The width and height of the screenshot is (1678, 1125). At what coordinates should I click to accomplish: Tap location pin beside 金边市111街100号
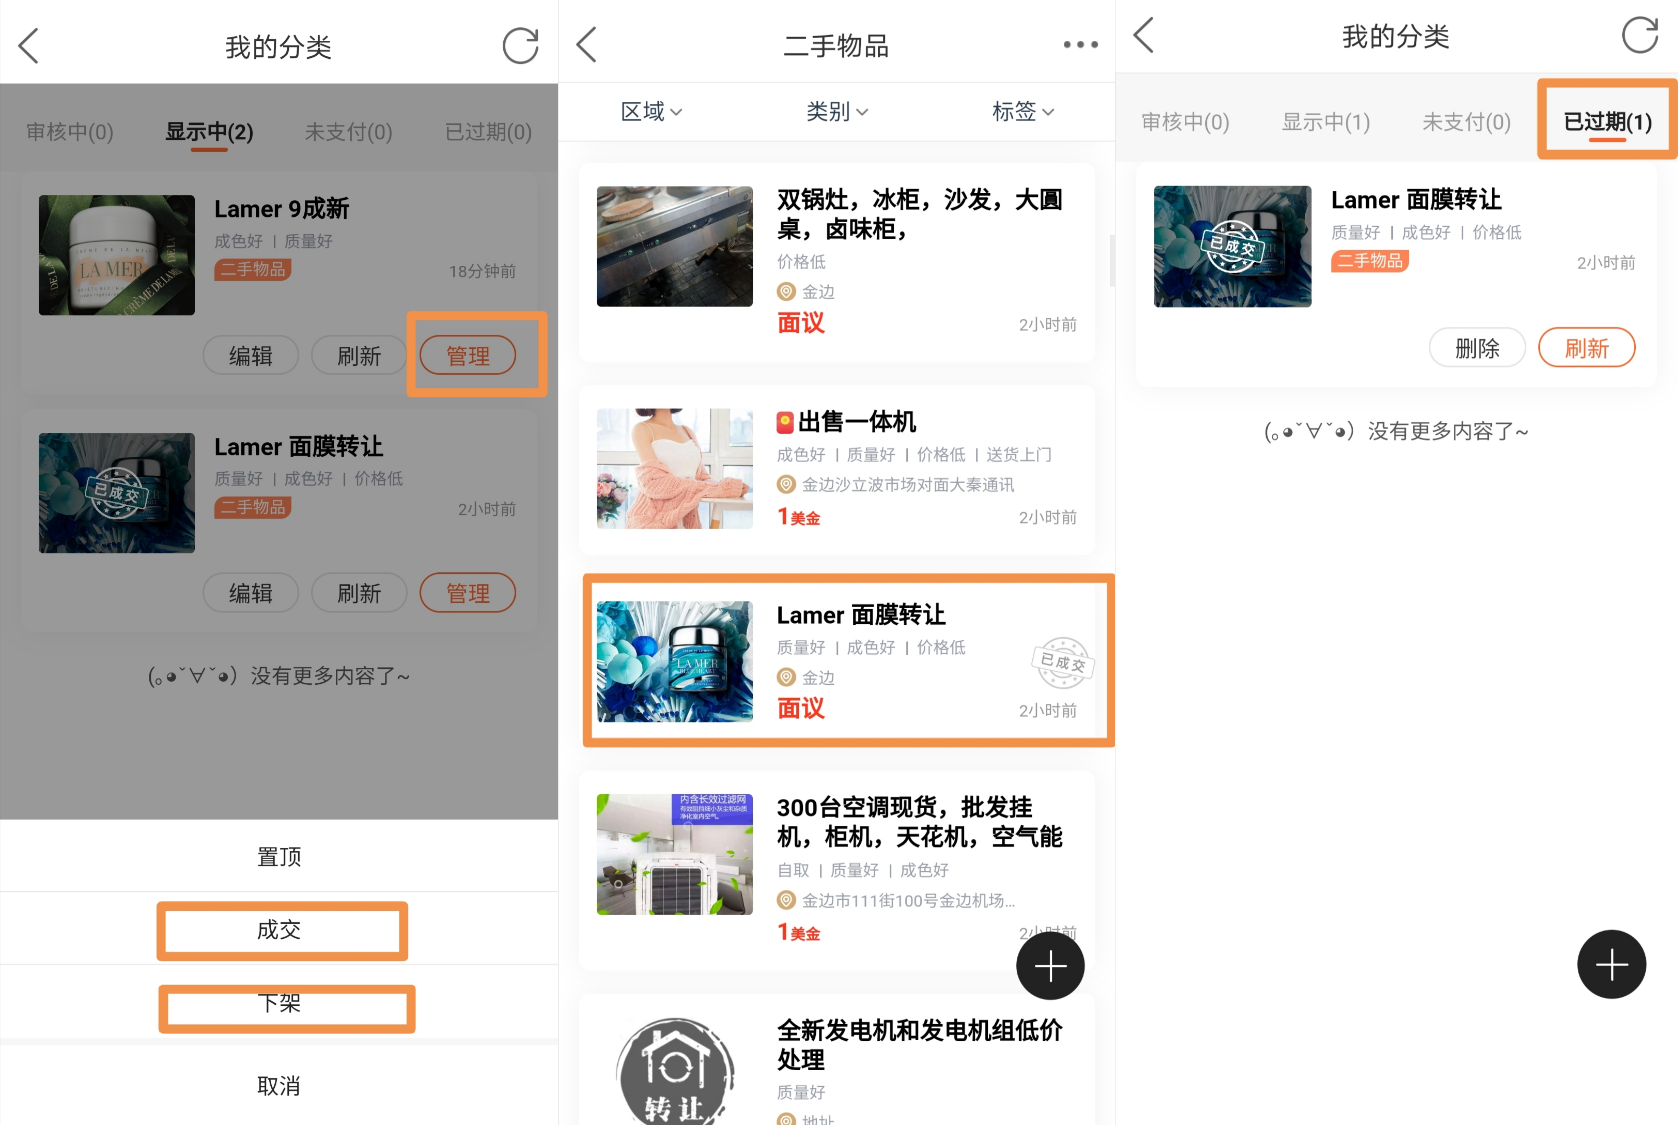[787, 901]
